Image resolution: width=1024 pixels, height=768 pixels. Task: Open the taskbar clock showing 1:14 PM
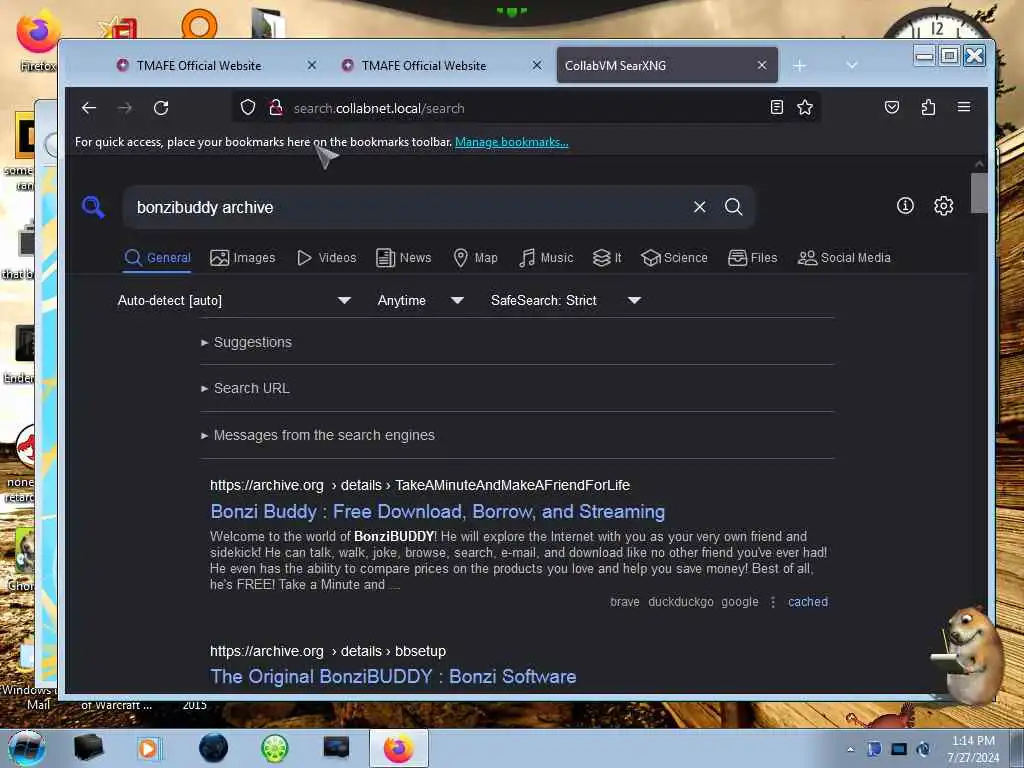(973, 749)
